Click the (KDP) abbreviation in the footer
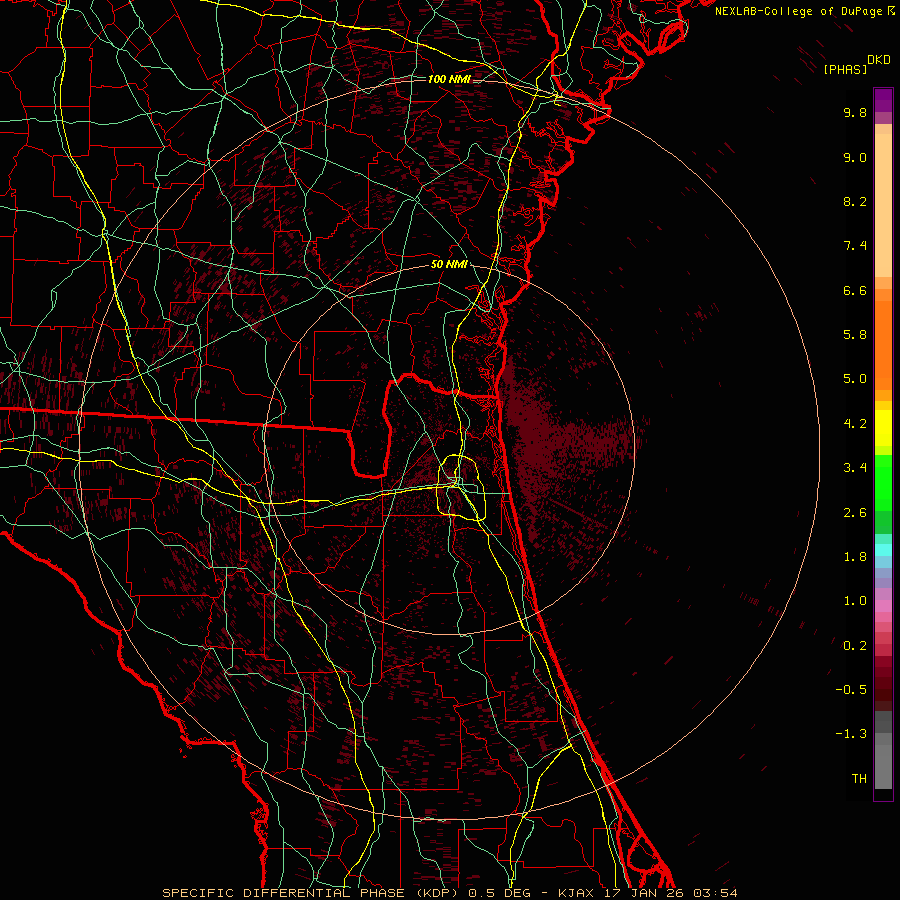Image resolution: width=900 pixels, height=900 pixels. (440, 893)
